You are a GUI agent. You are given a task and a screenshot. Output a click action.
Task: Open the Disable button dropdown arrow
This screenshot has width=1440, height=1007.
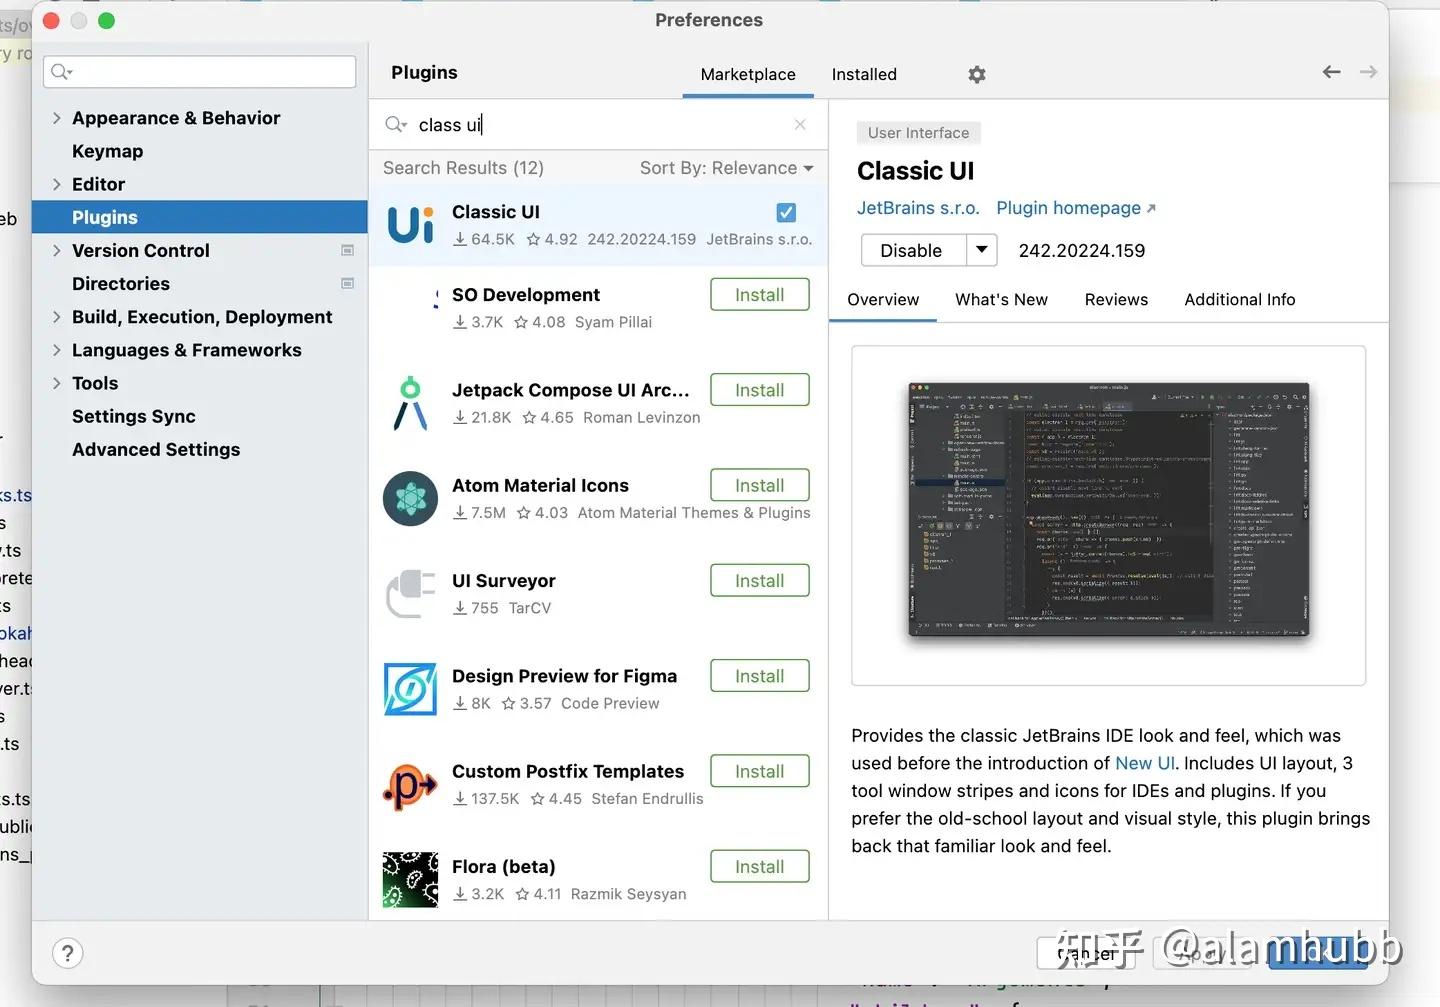(x=982, y=250)
